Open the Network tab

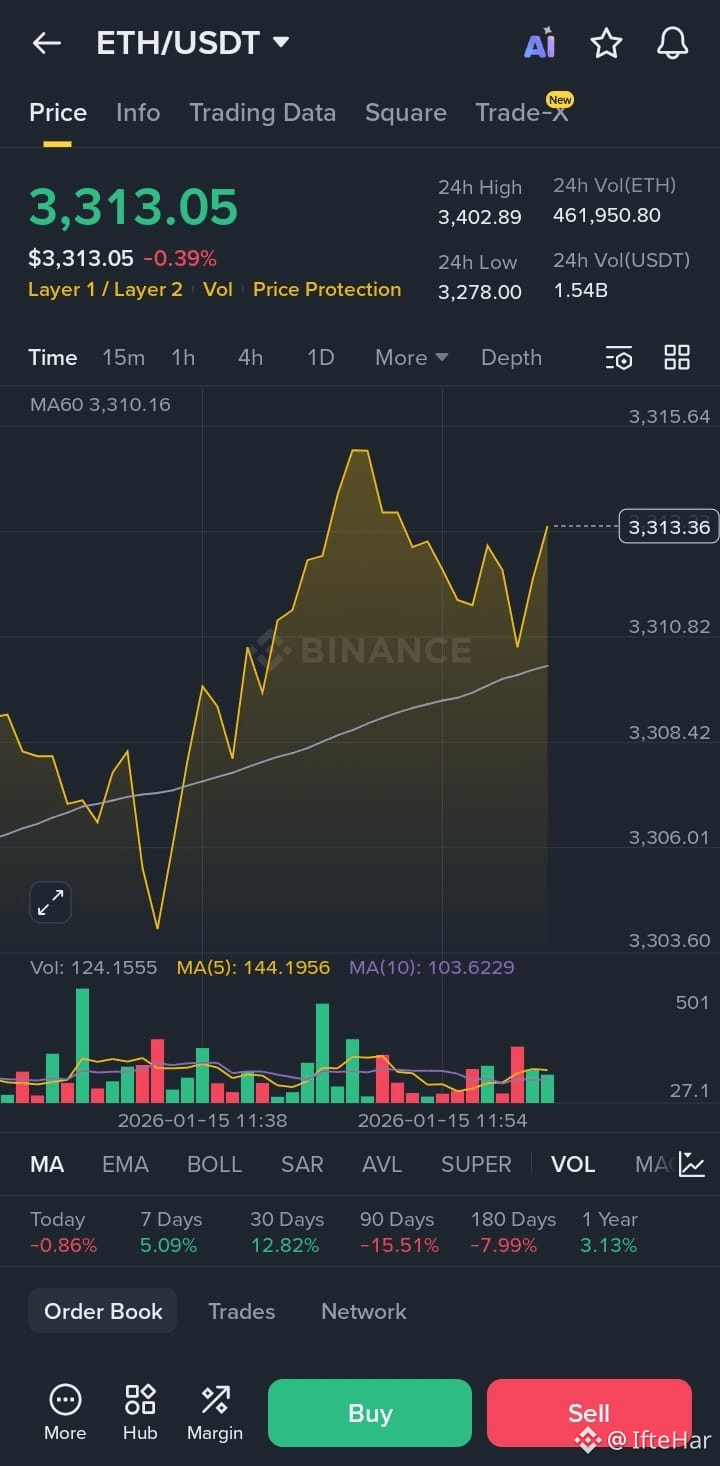[x=364, y=1311]
